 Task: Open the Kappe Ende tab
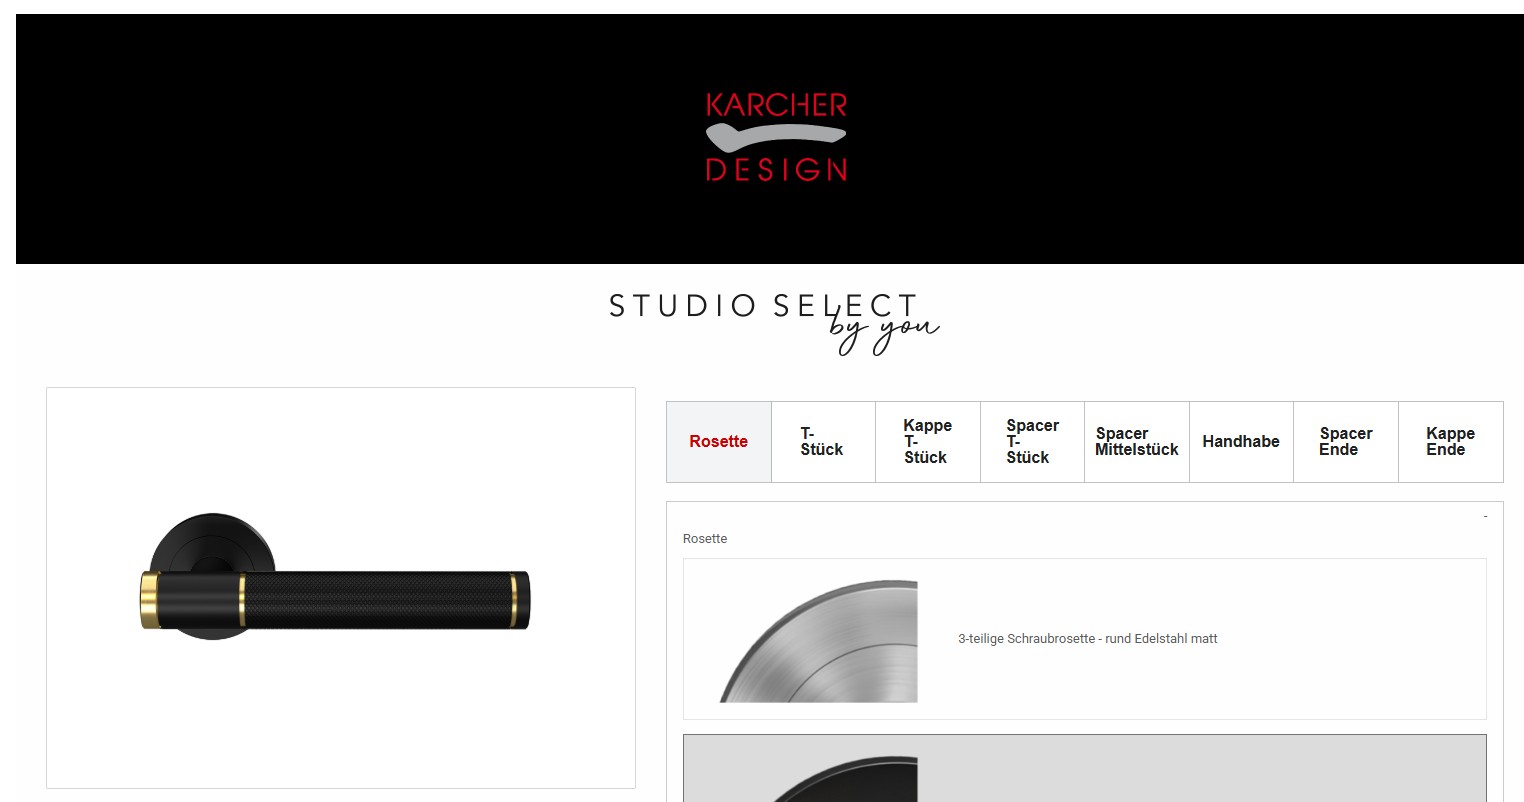1450,442
